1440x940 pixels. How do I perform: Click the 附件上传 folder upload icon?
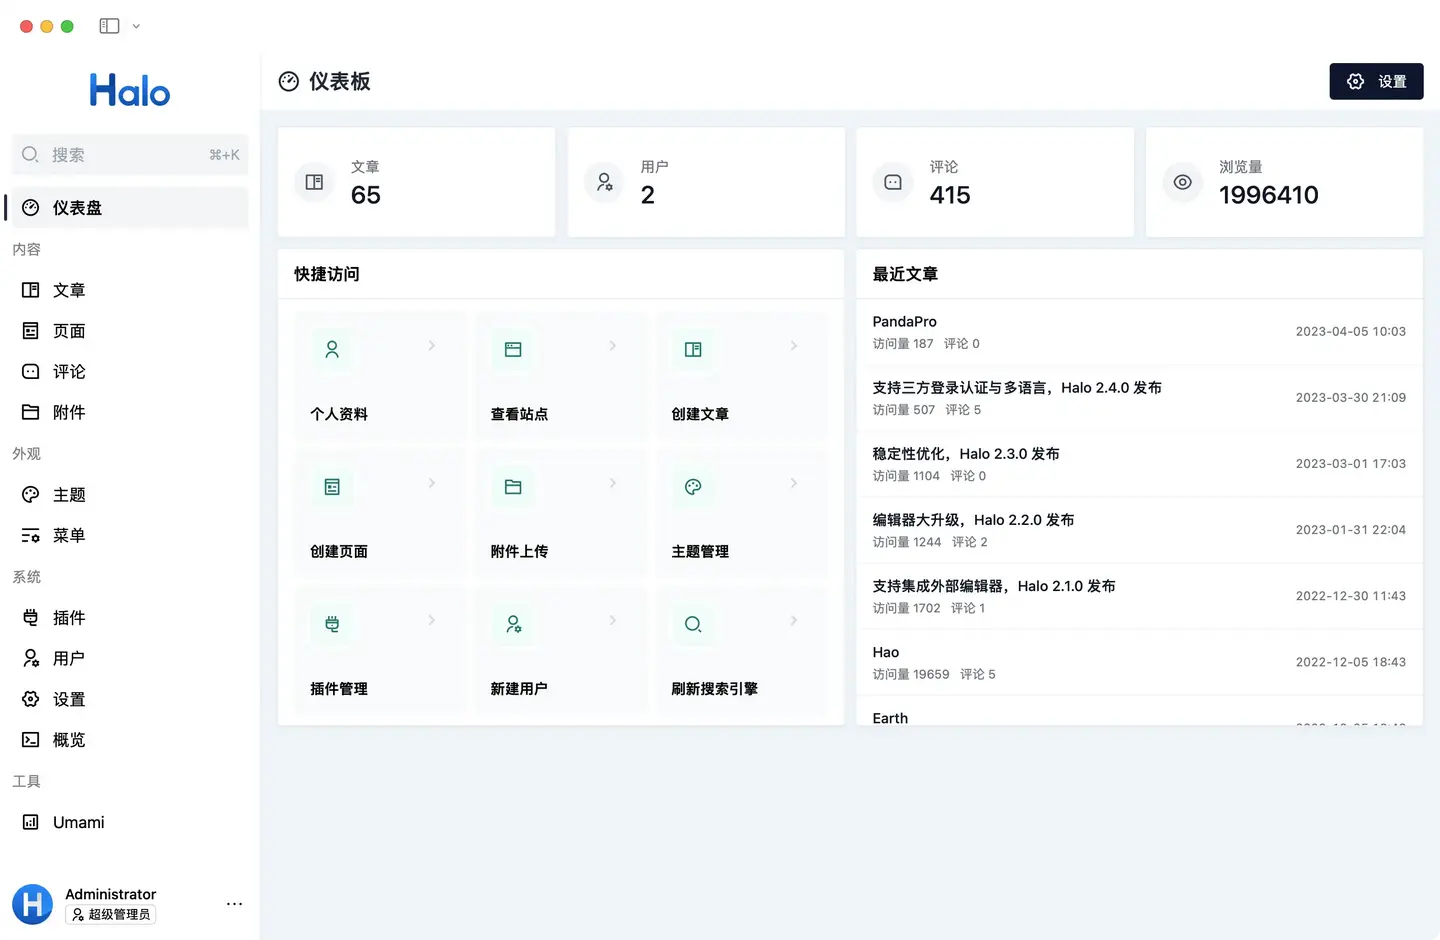[x=512, y=487]
